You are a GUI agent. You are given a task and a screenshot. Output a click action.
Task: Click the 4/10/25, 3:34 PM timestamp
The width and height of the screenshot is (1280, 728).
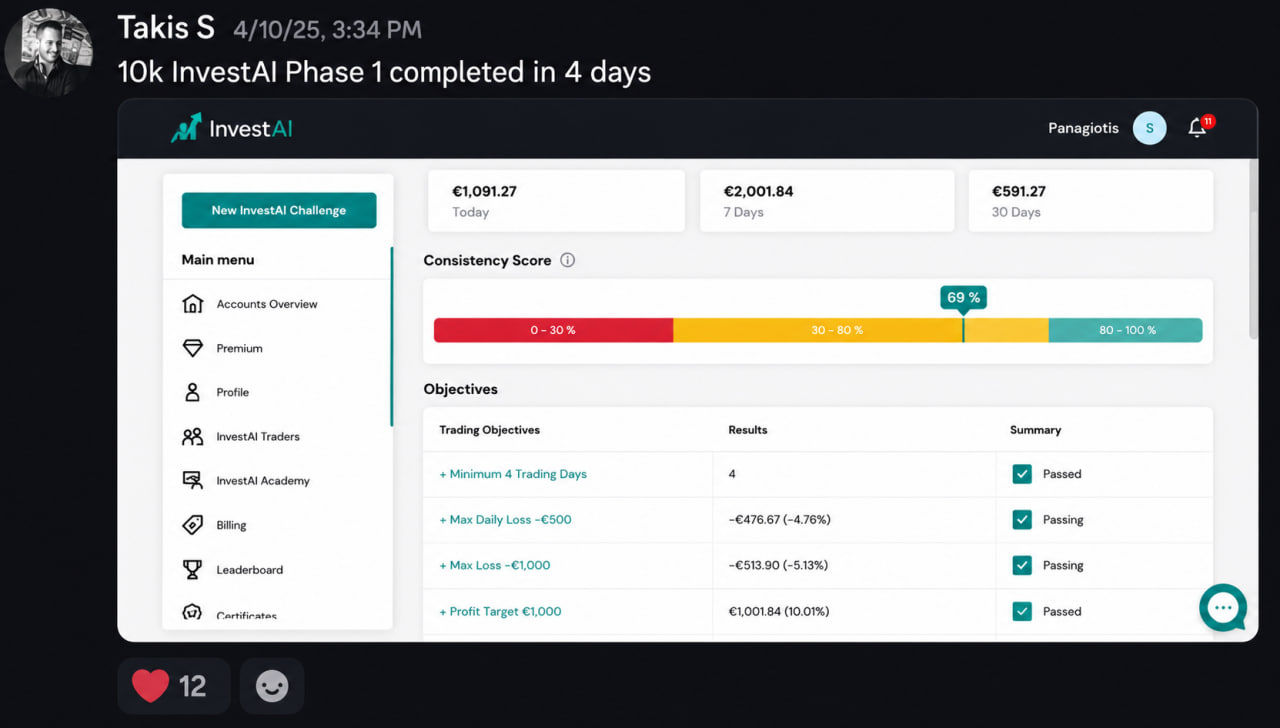pyautogui.click(x=327, y=30)
